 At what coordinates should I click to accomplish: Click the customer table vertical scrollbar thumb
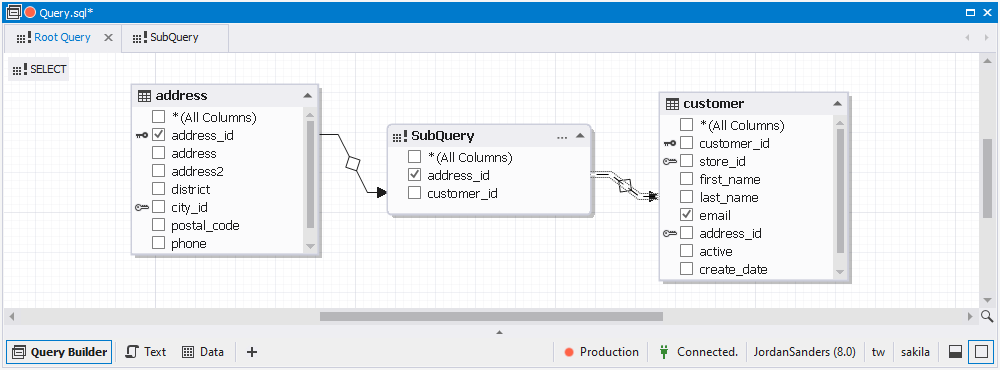pos(840,191)
